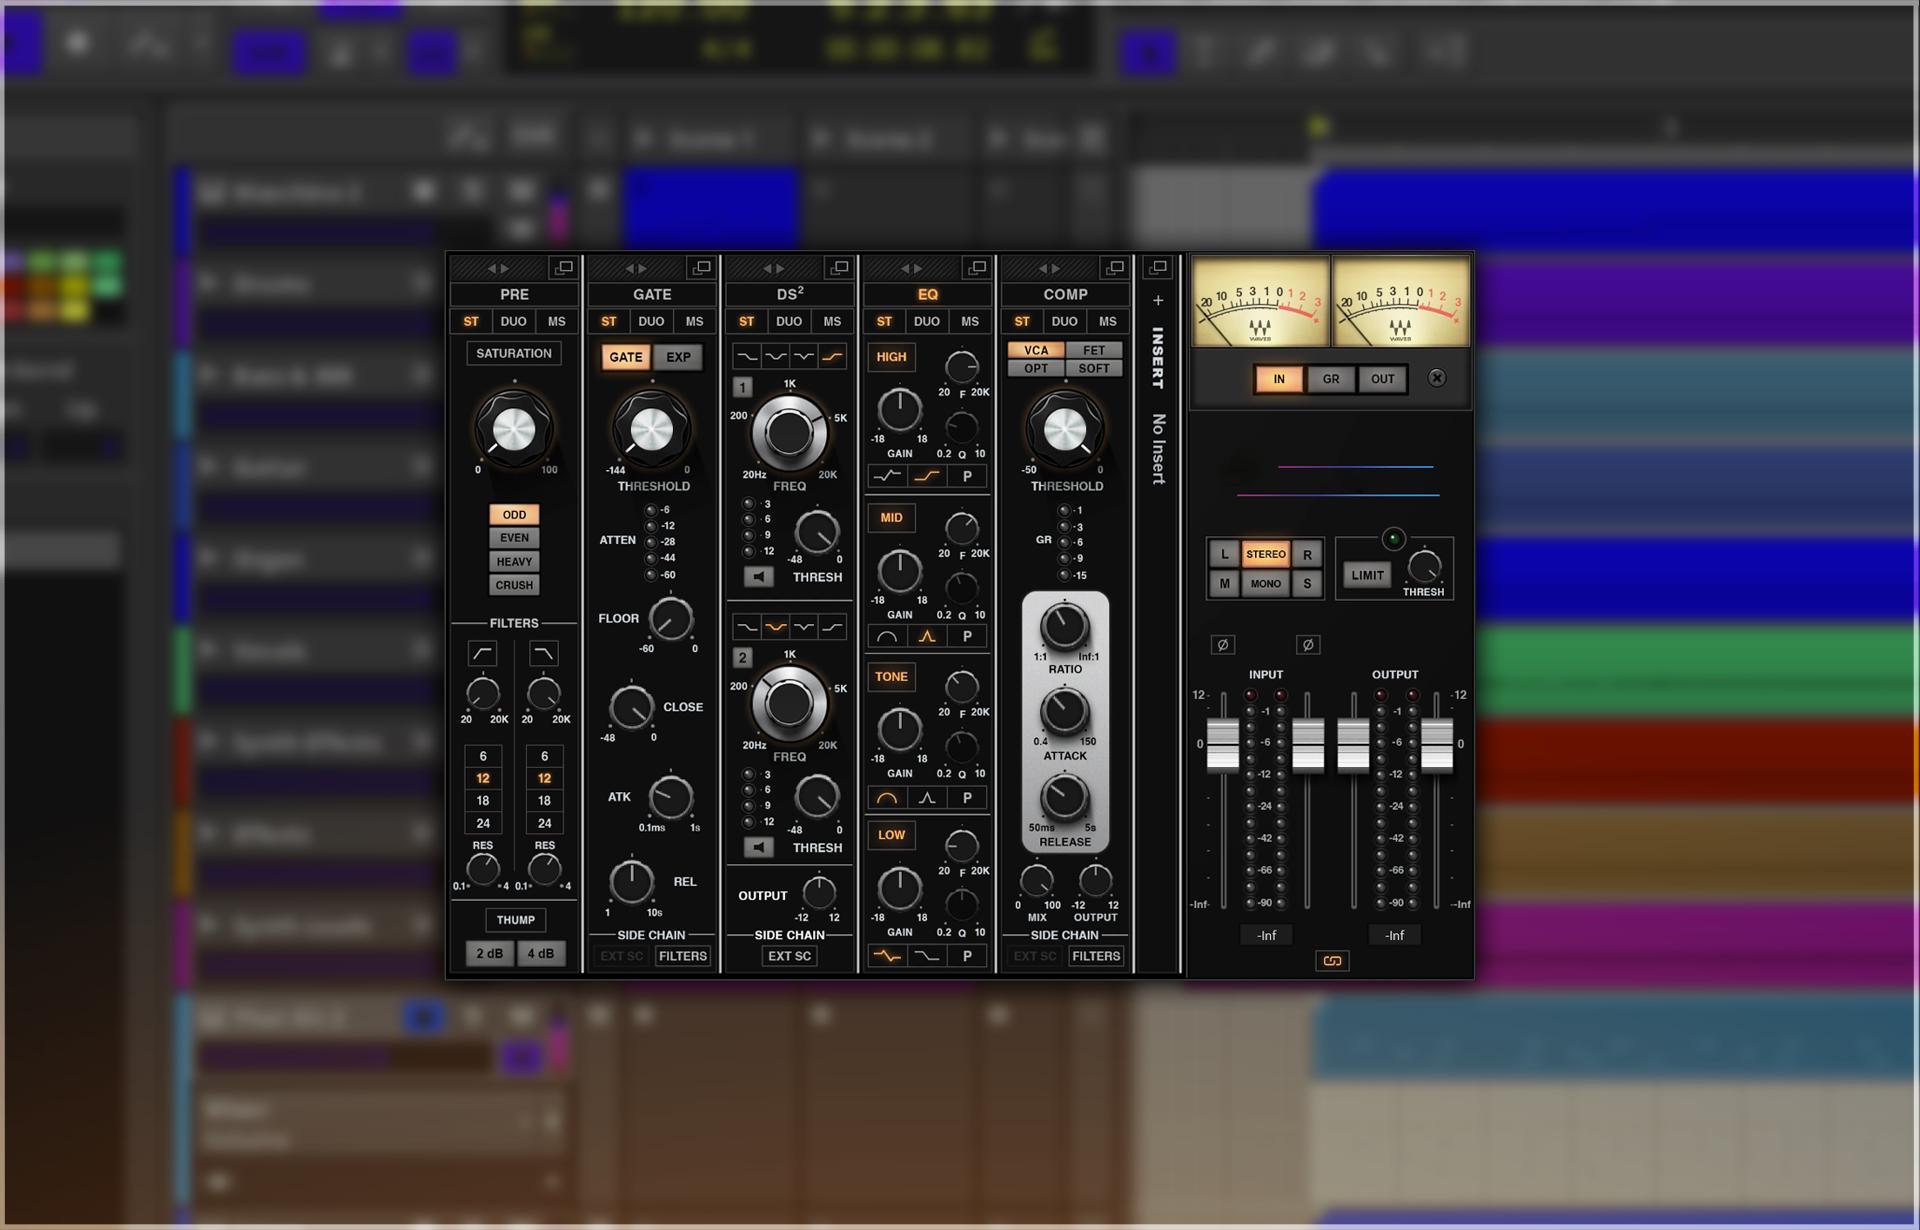Click DS2 band 2 number button
Image resolution: width=1920 pixels, height=1230 pixels.
[742, 657]
